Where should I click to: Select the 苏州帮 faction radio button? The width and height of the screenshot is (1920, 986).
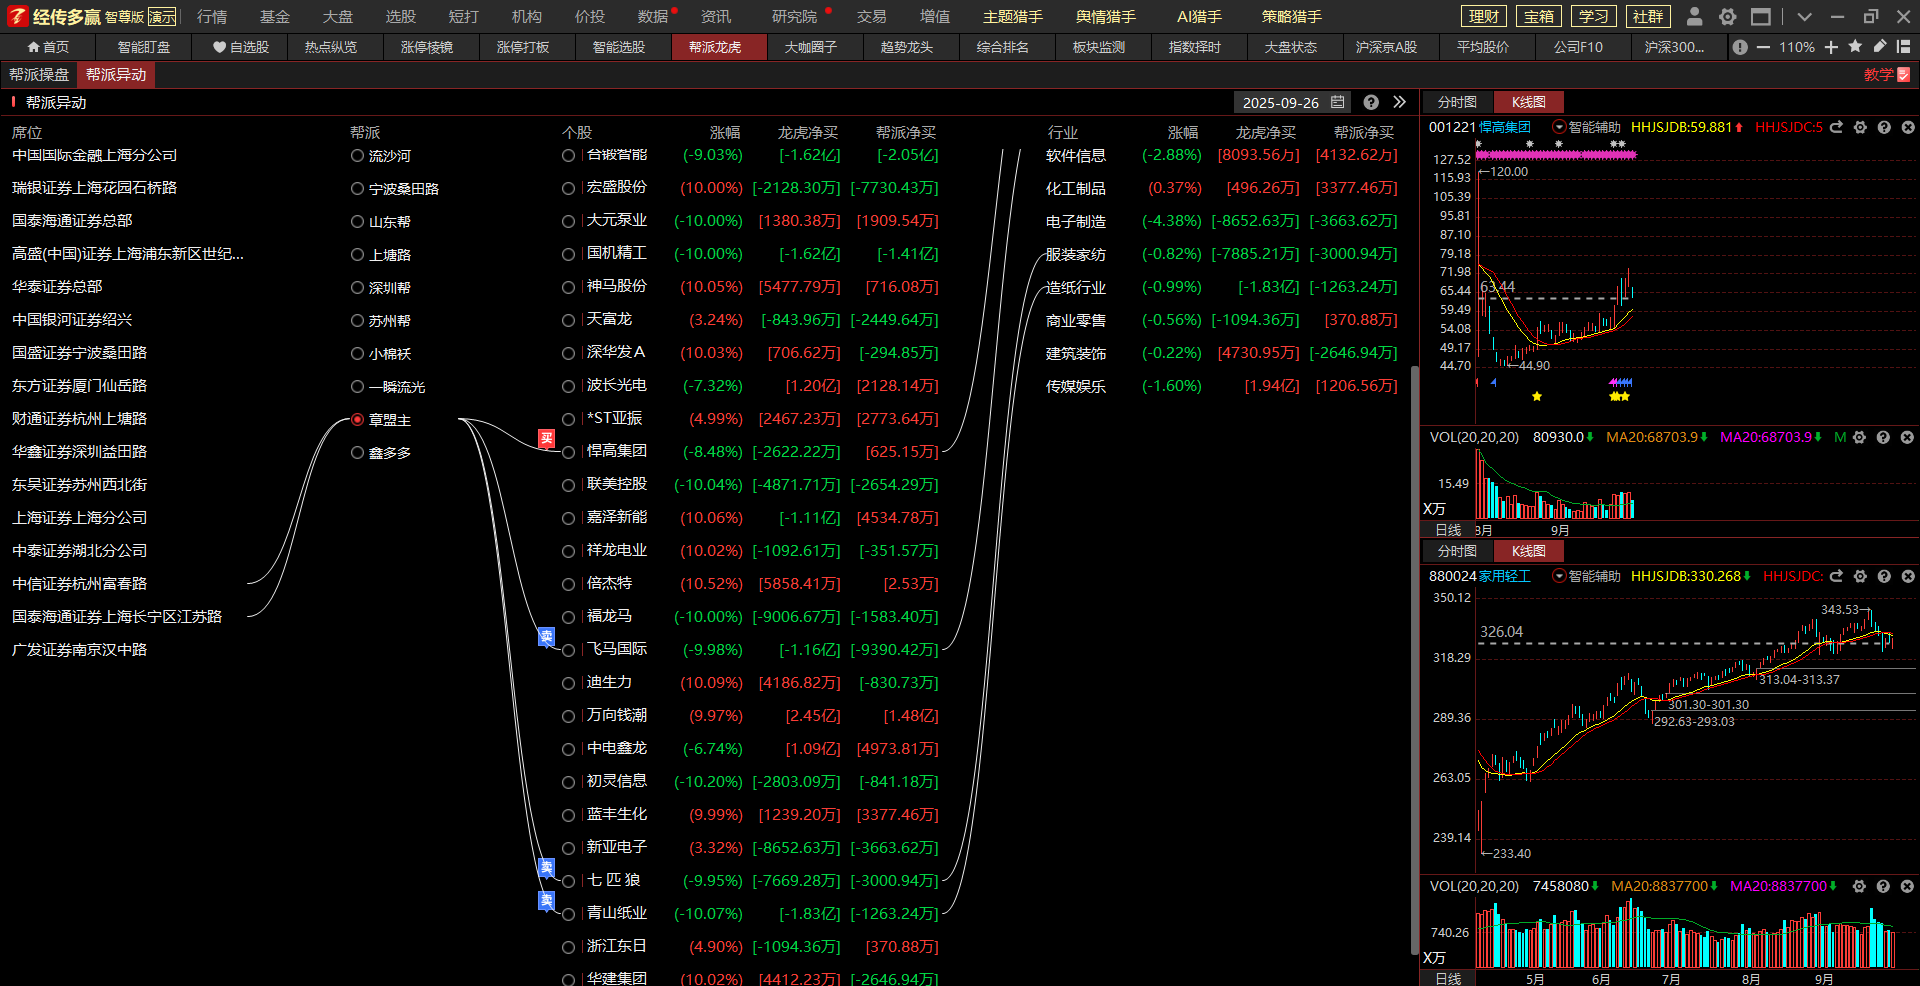pyautogui.click(x=357, y=320)
